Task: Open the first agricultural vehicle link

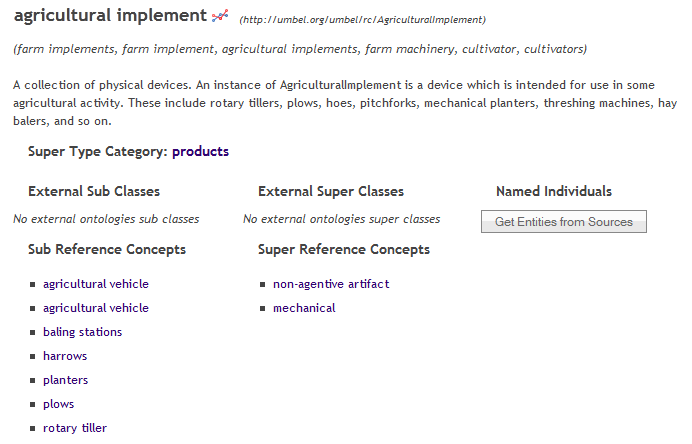Action: click(x=96, y=284)
